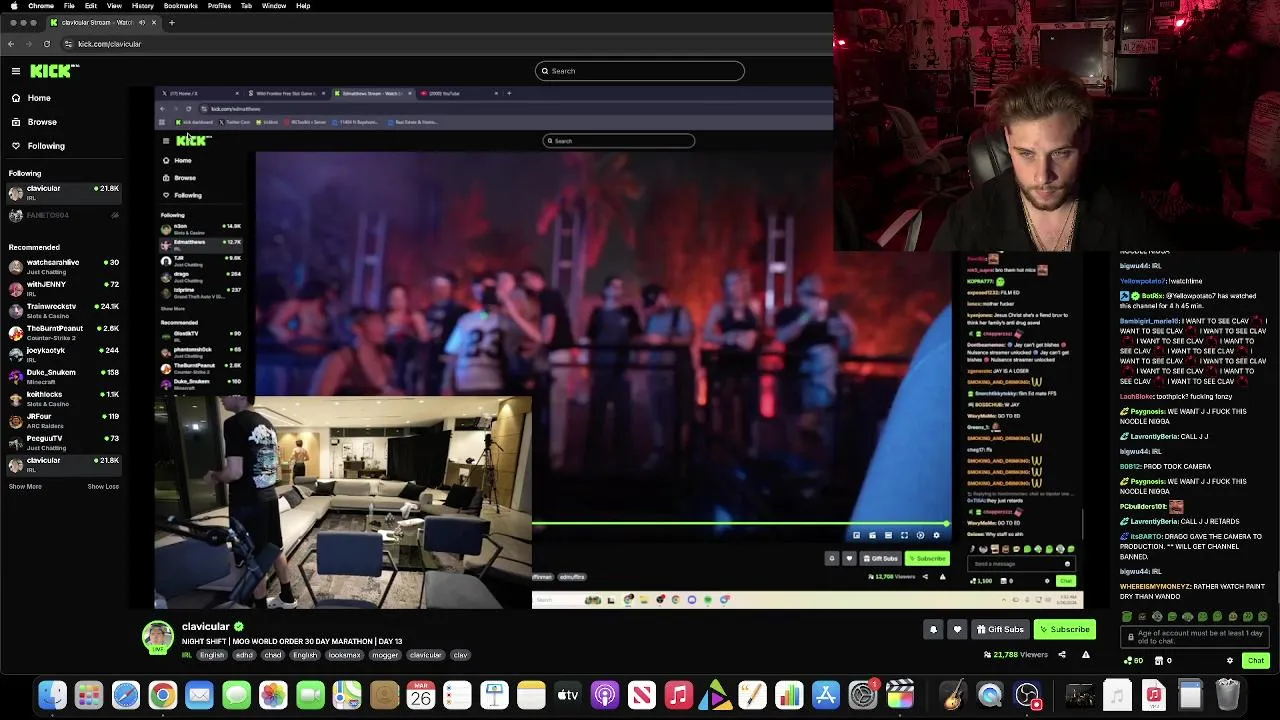Open Google Chrome from the Dock

point(162,694)
